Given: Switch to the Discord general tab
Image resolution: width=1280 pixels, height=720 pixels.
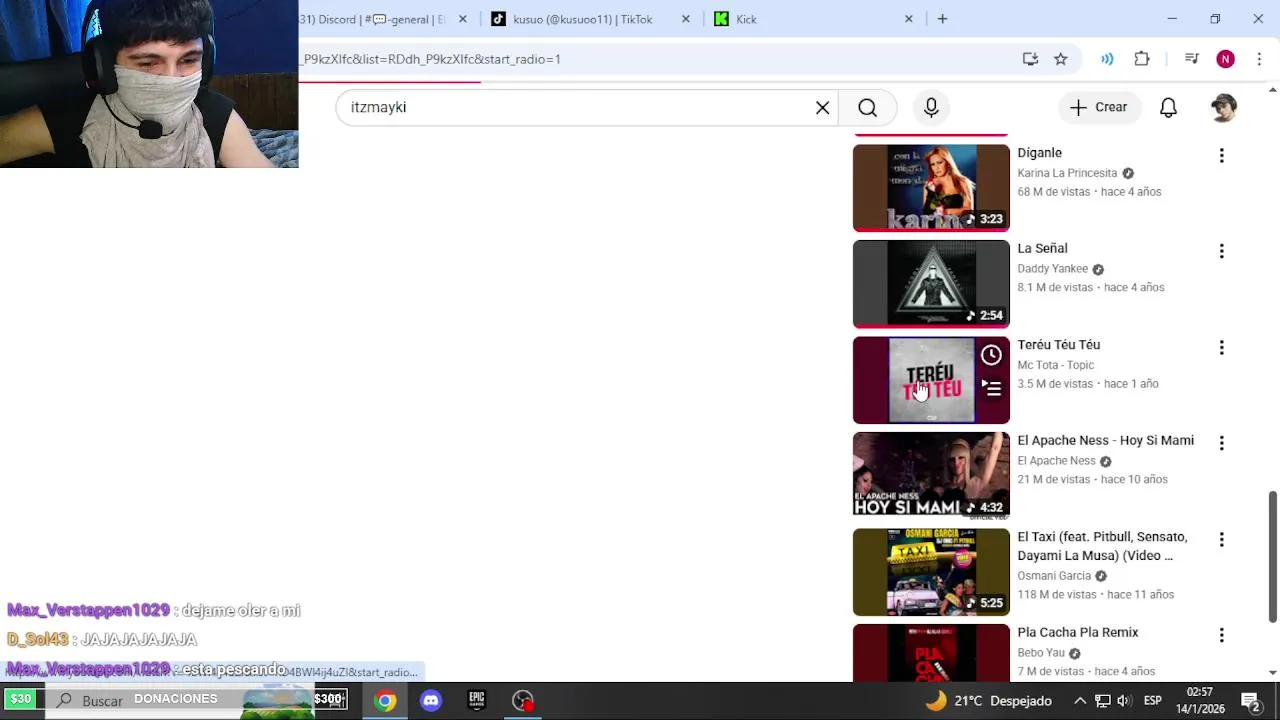Looking at the screenshot, I should (x=375, y=19).
